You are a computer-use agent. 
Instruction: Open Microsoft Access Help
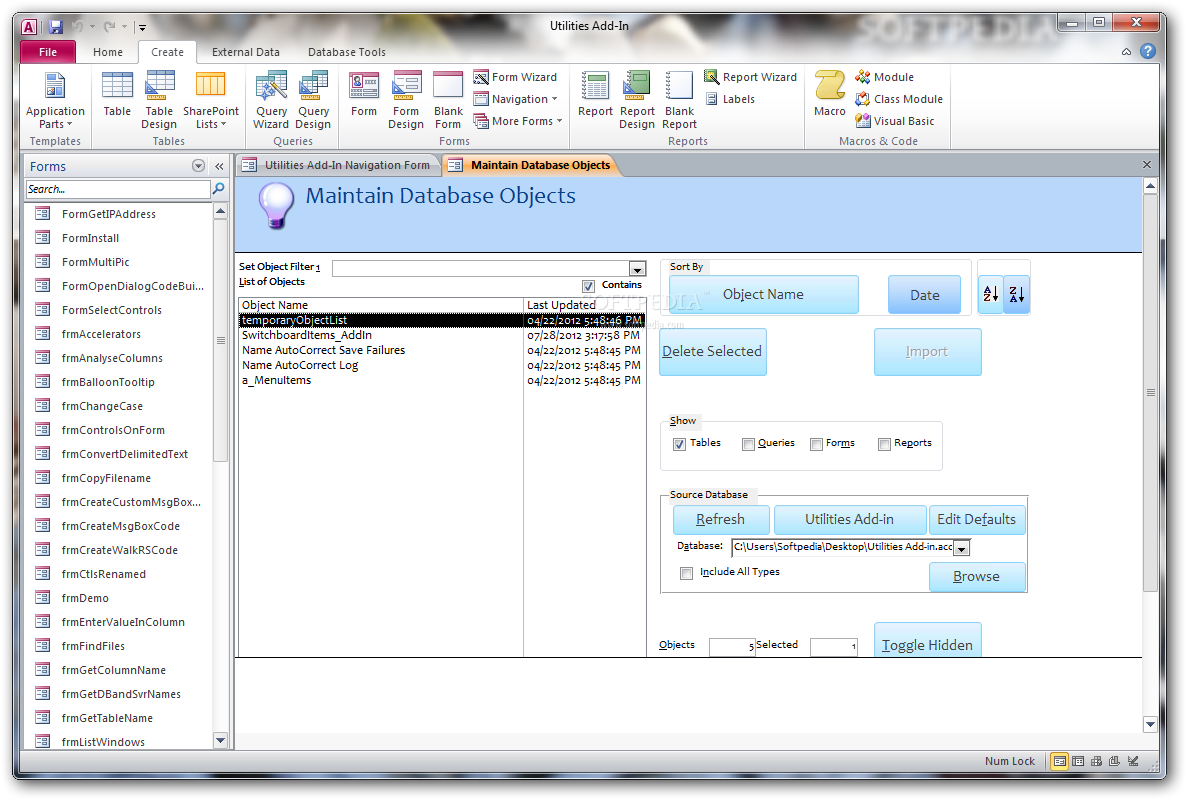(1148, 51)
